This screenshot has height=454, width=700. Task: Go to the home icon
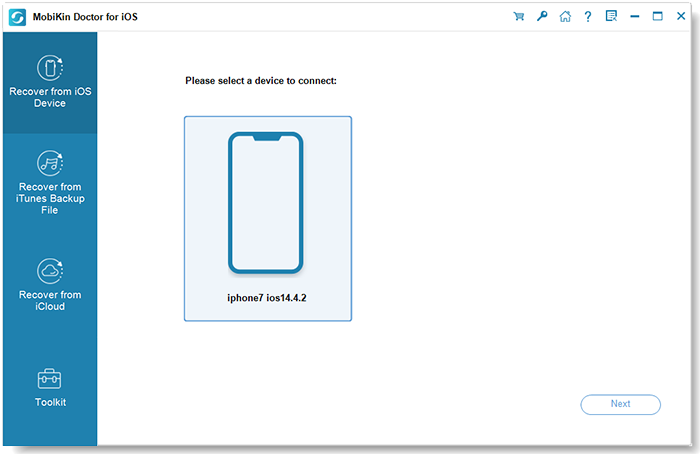[565, 17]
